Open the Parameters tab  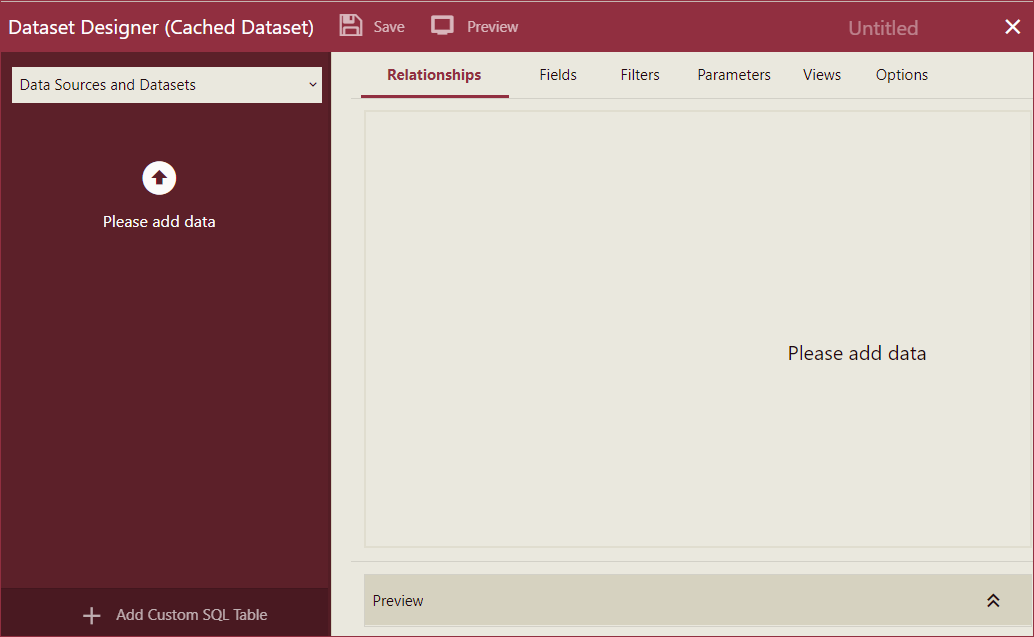pos(733,74)
